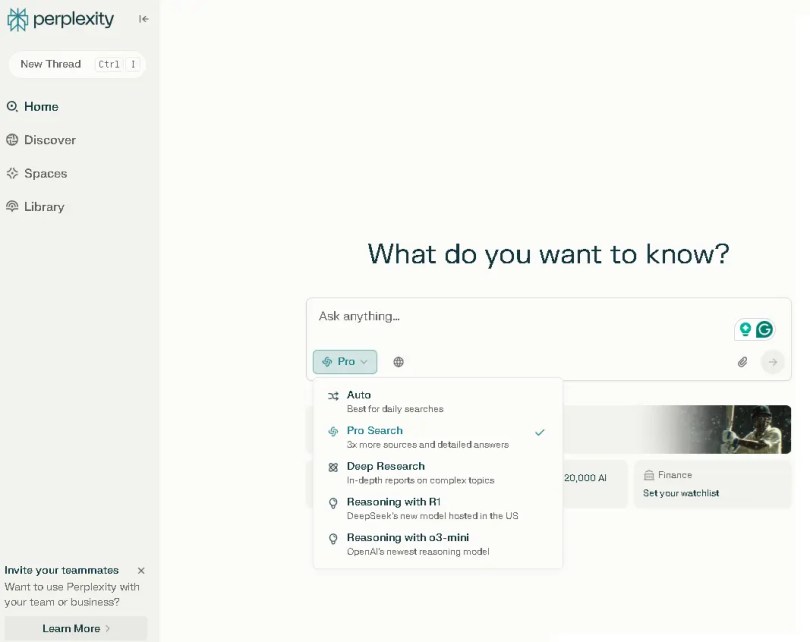The image size is (810, 642).
Task: Click the Auto shuffle icon
Action: click(x=333, y=396)
